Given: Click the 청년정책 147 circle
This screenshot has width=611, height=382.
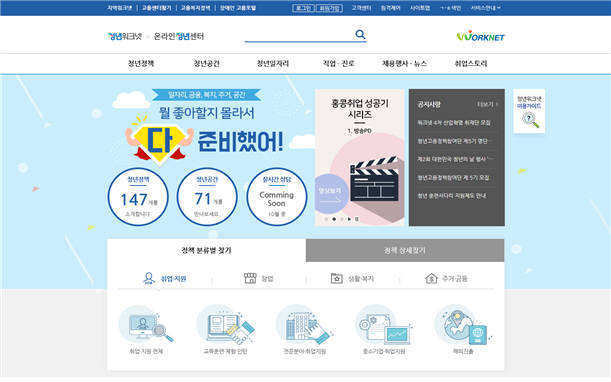Looking at the screenshot, I should 138,197.
